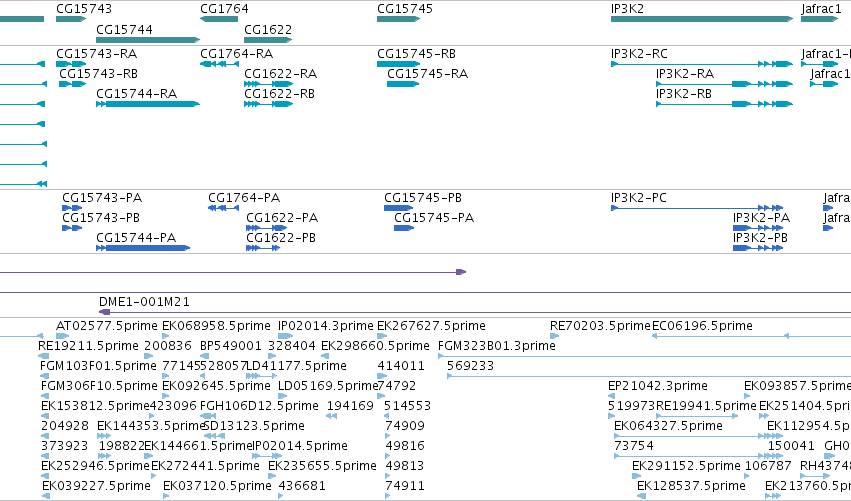Open the IP02014.3prime EST

pyautogui.click(x=285, y=336)
